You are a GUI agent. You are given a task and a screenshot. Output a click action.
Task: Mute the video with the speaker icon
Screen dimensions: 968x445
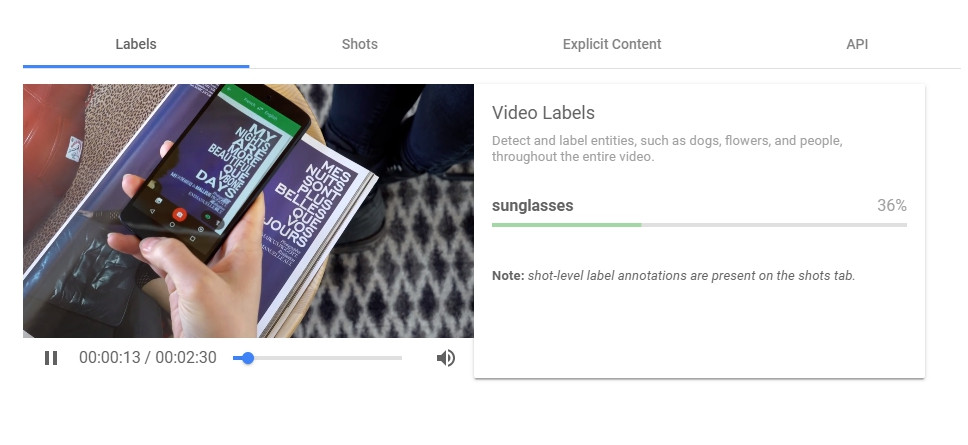click(x=446, y=358)
